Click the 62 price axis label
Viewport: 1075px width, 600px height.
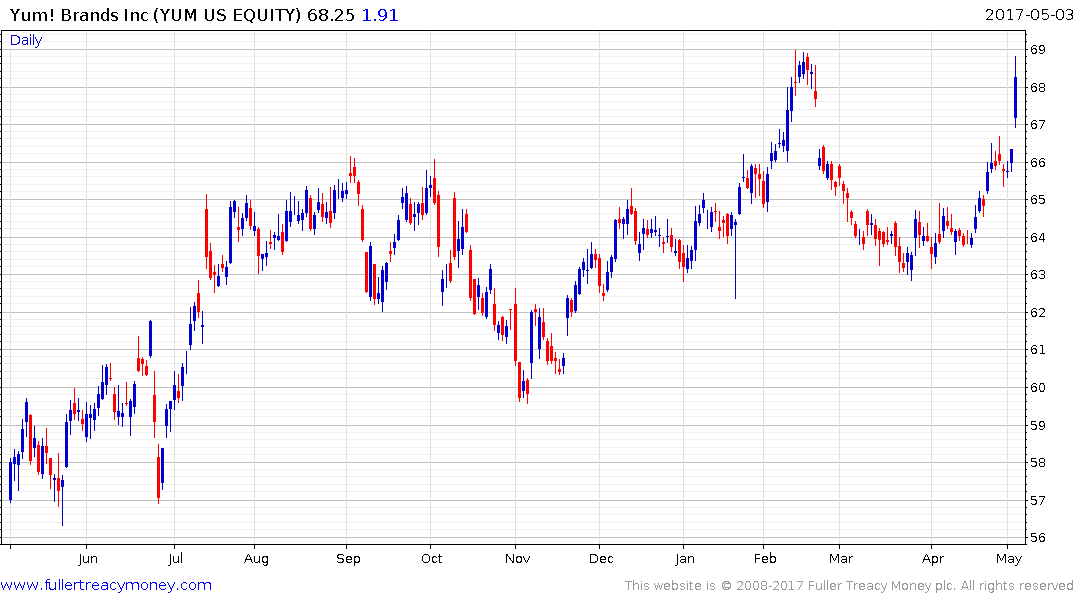coord(1037,313)
